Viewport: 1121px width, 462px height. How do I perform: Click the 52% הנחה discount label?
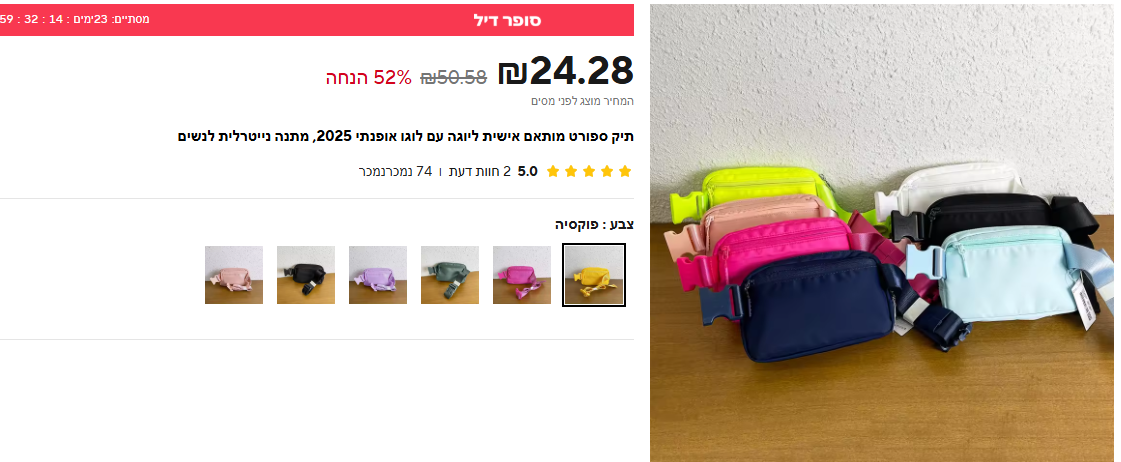point(369,77)
